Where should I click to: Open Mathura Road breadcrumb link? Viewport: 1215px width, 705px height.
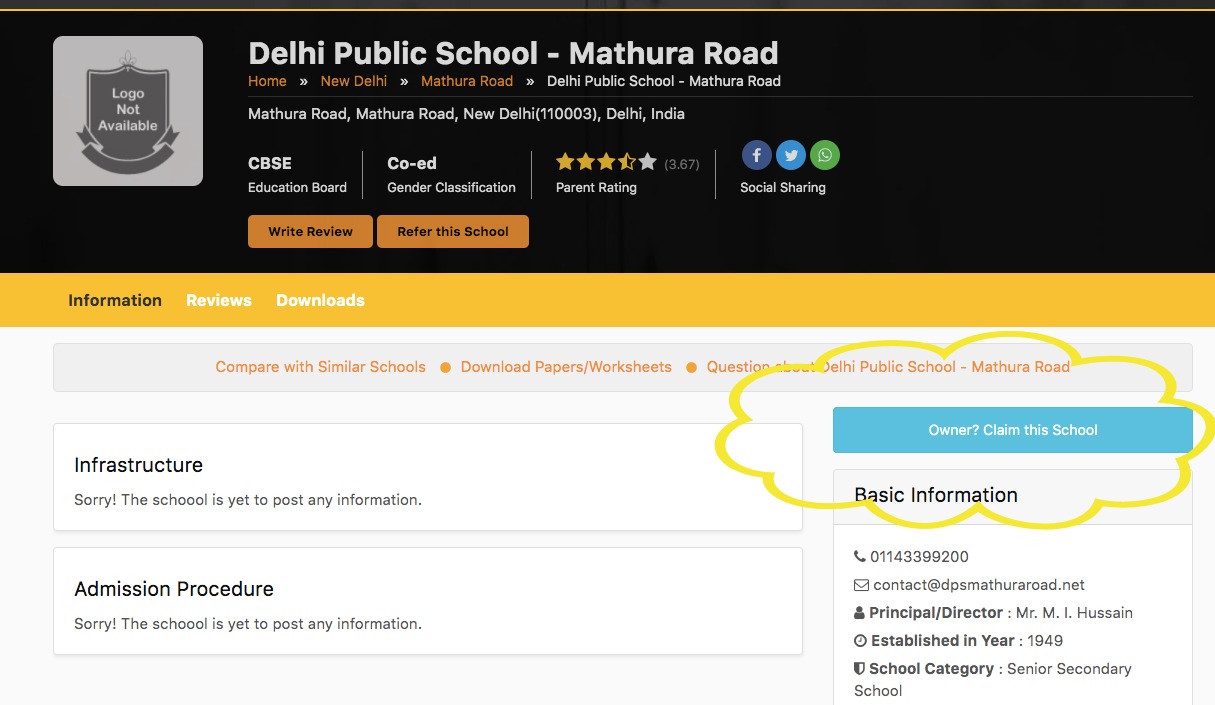coord(467,81)
